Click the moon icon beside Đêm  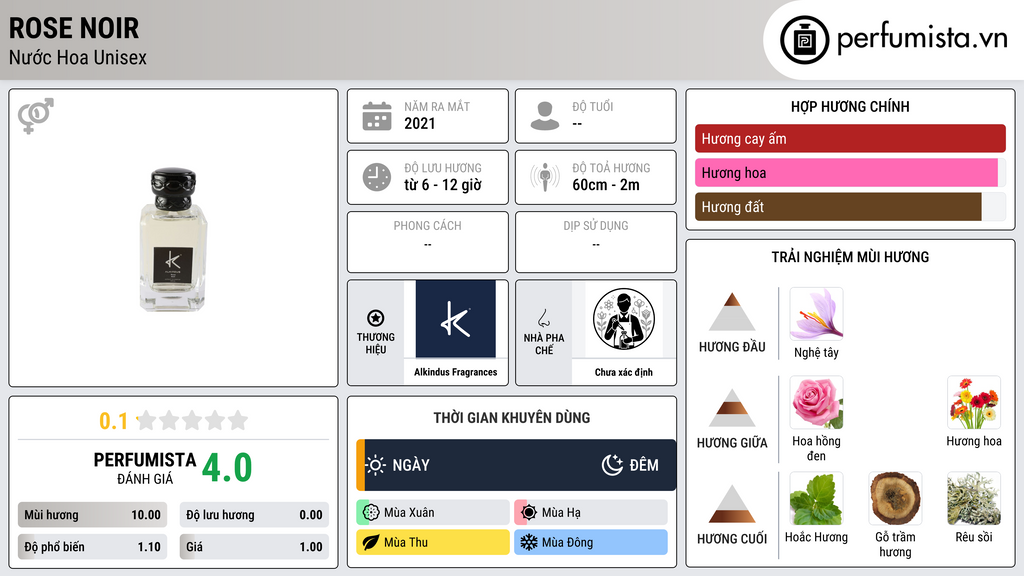(x=612, y=465)
